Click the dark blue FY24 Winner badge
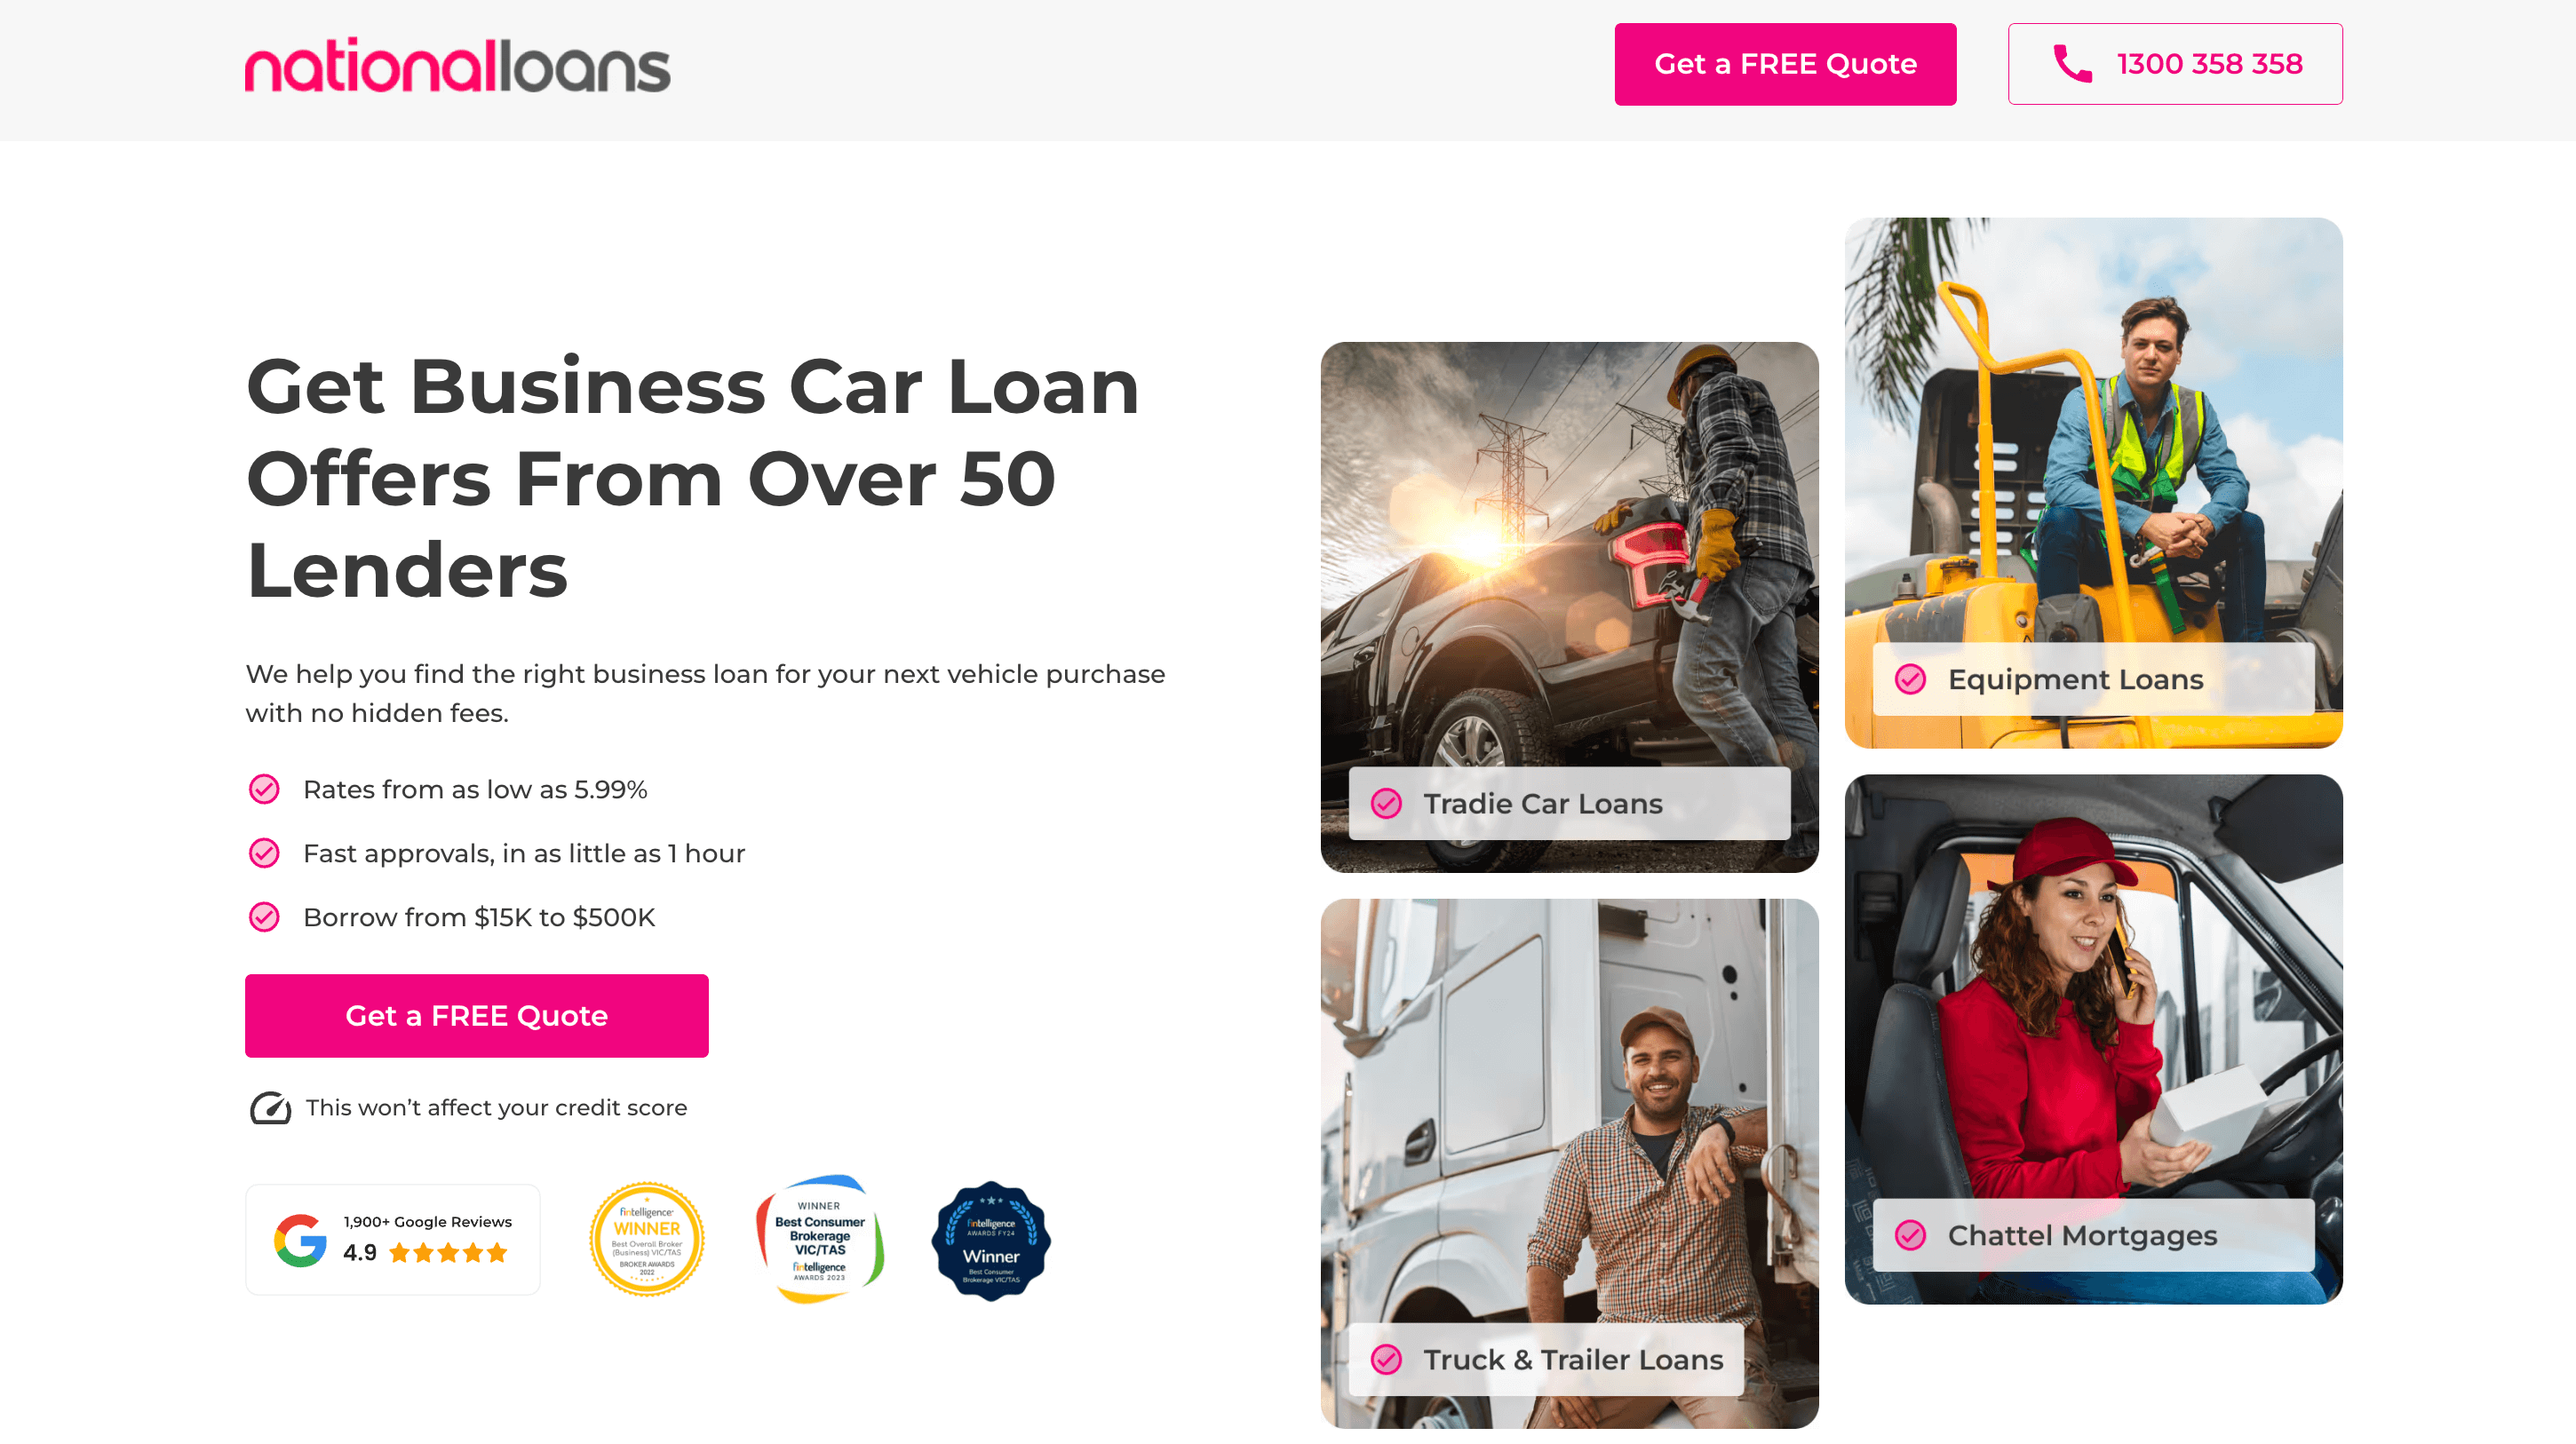2576x1444 pixels. [x=991, y=1240]
